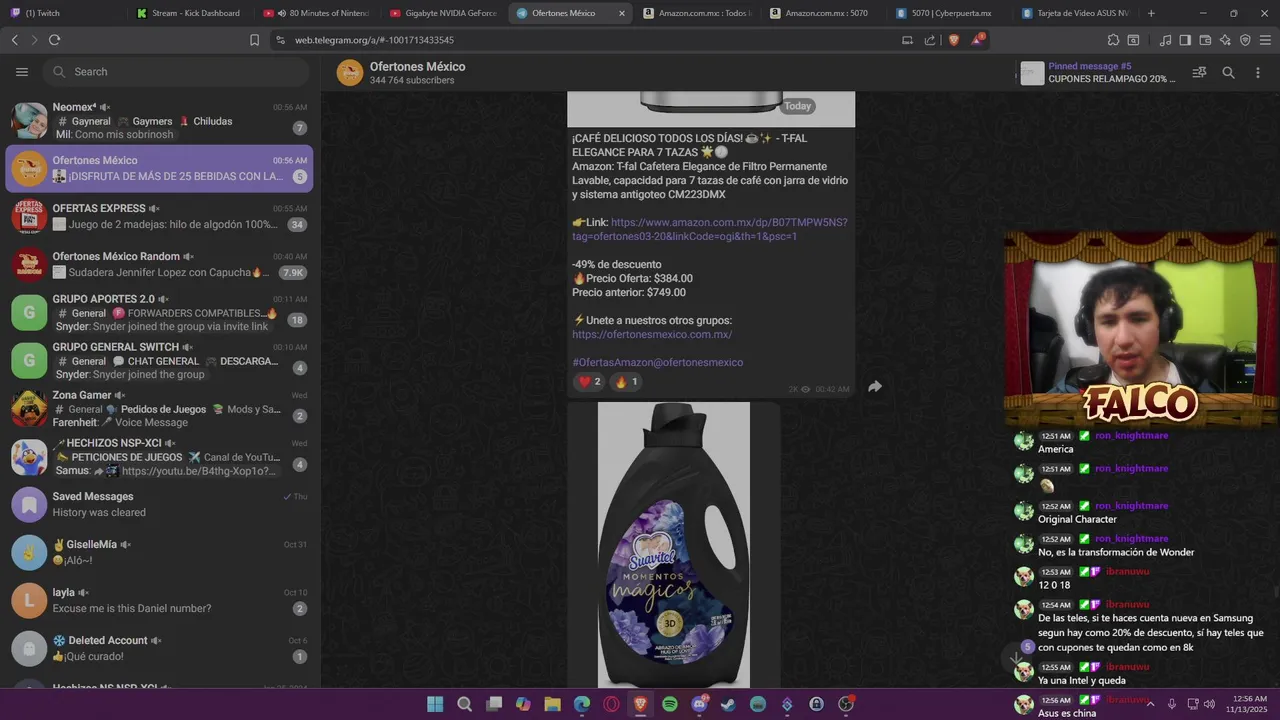Toggle the browser sidebar panel icon
The width and height of the screenshot is (1280, 720).
[1185, 40]
